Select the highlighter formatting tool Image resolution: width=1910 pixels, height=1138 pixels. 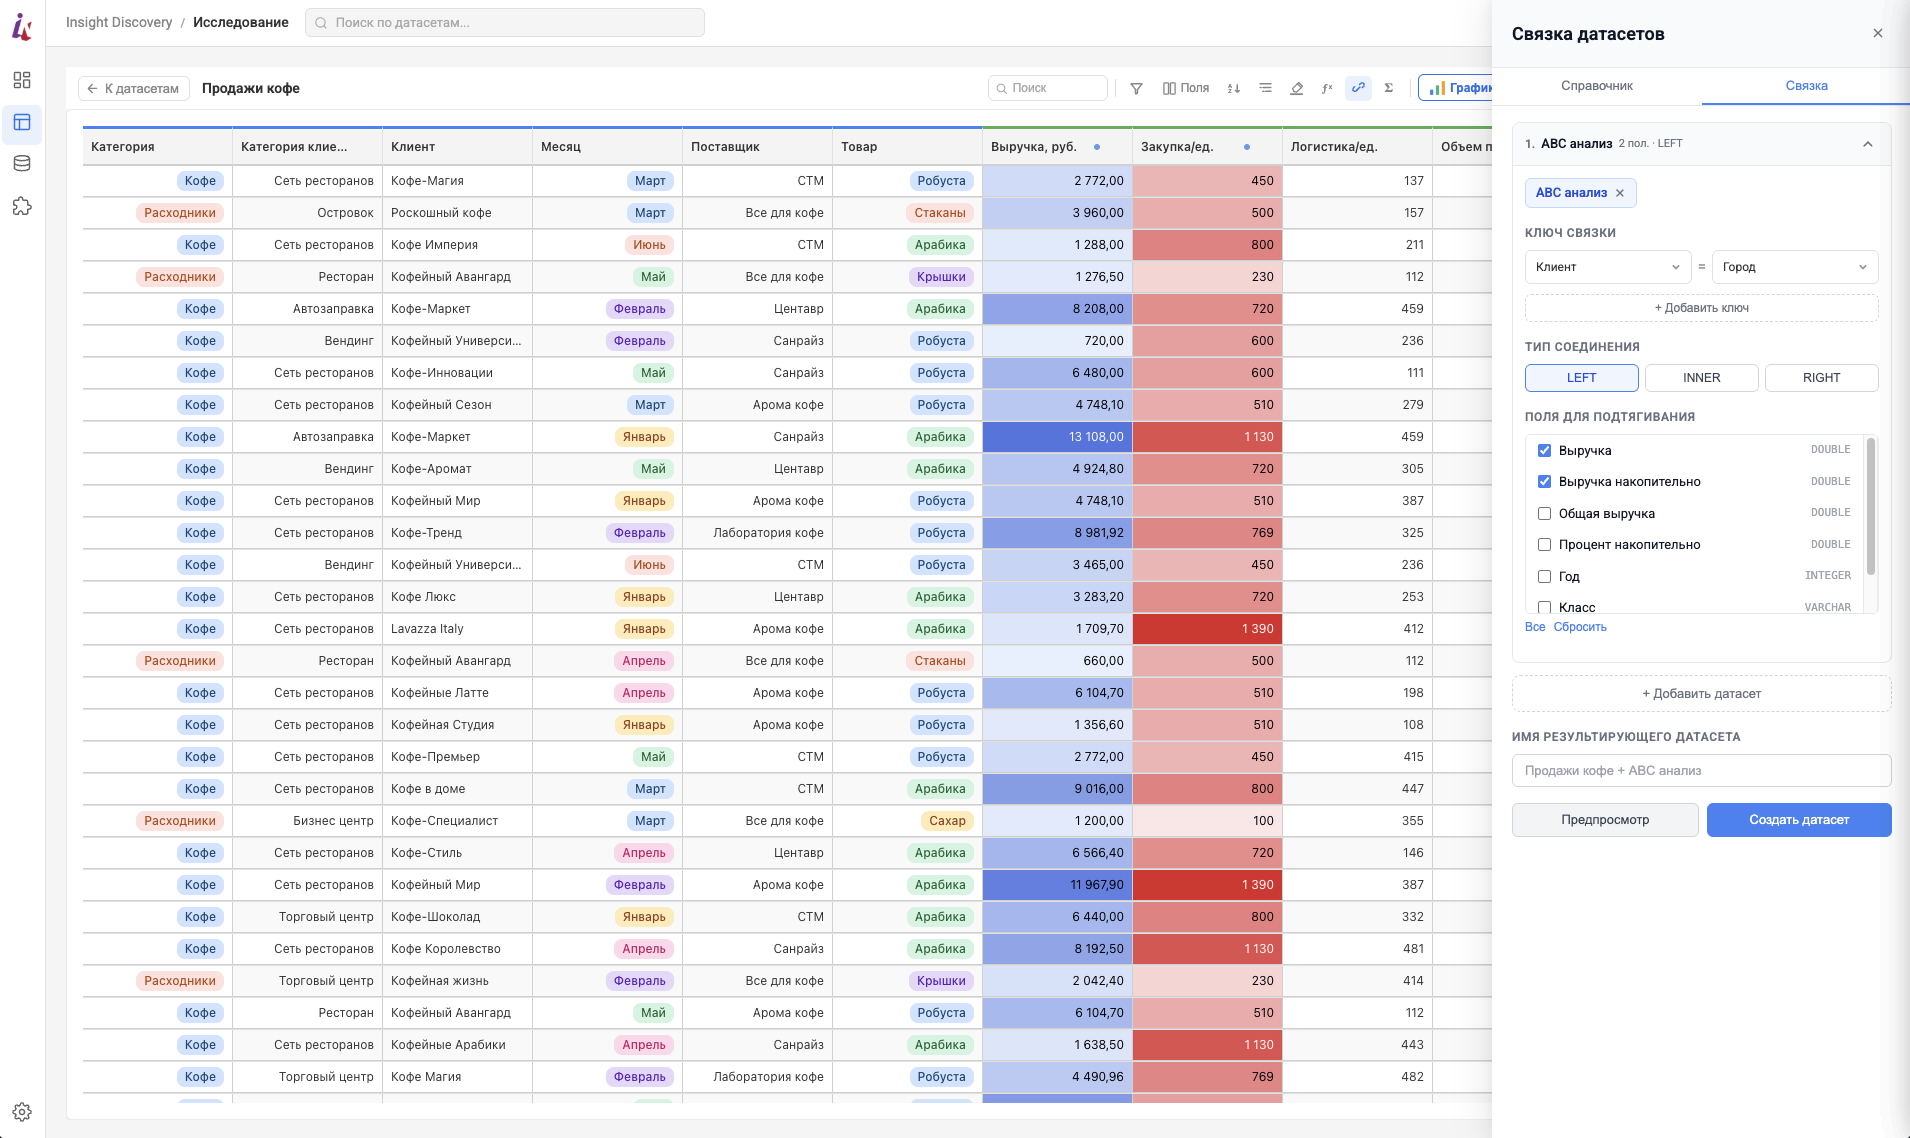click(1296, 88)
